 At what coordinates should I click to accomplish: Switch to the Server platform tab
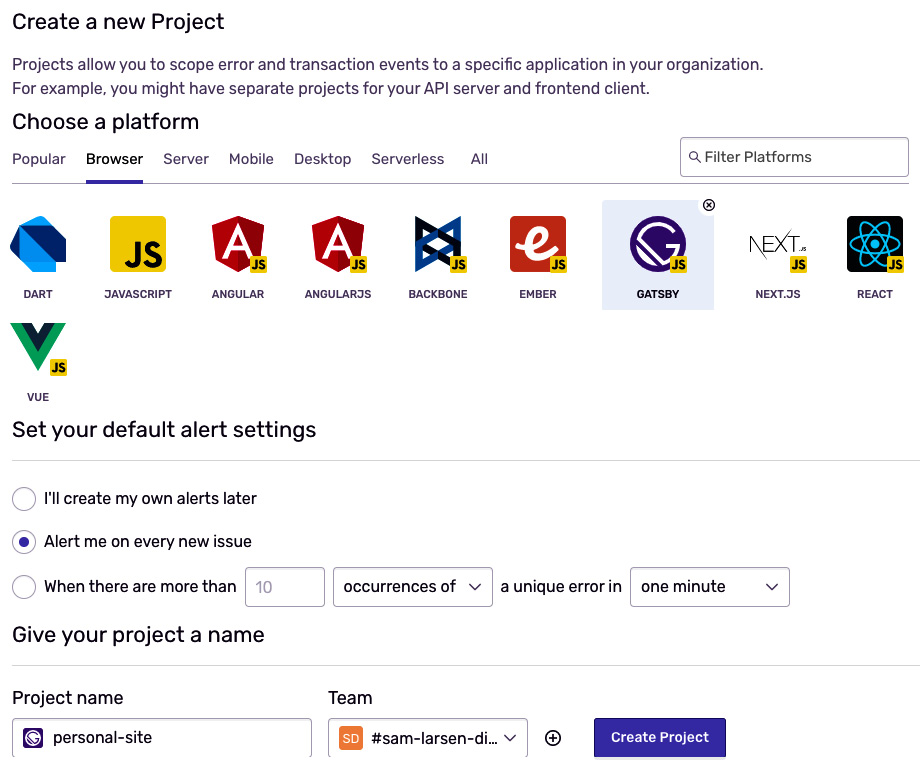186,159
